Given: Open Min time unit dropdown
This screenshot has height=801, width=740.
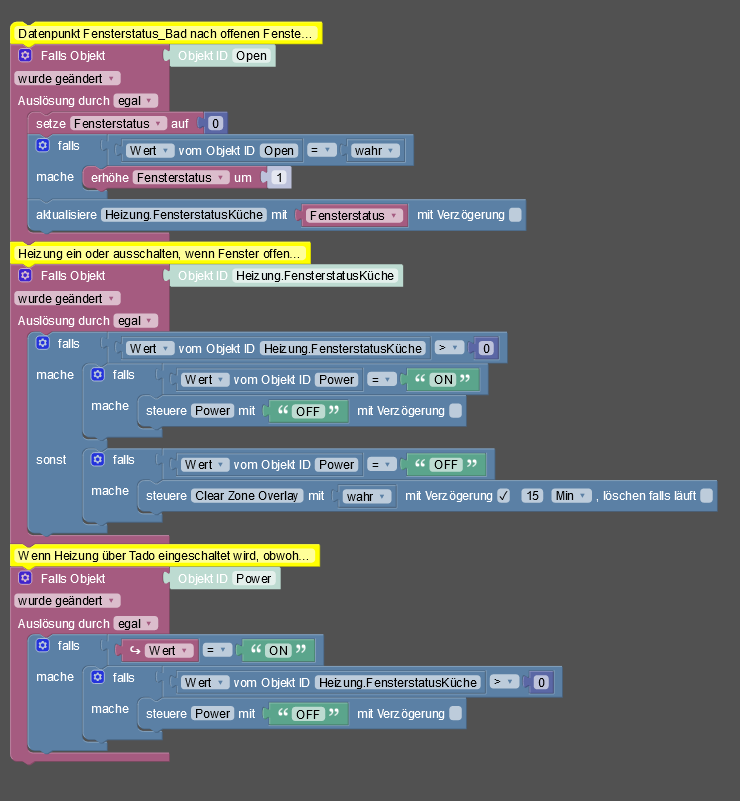Looking at the screenshot, I should [571, 496].
